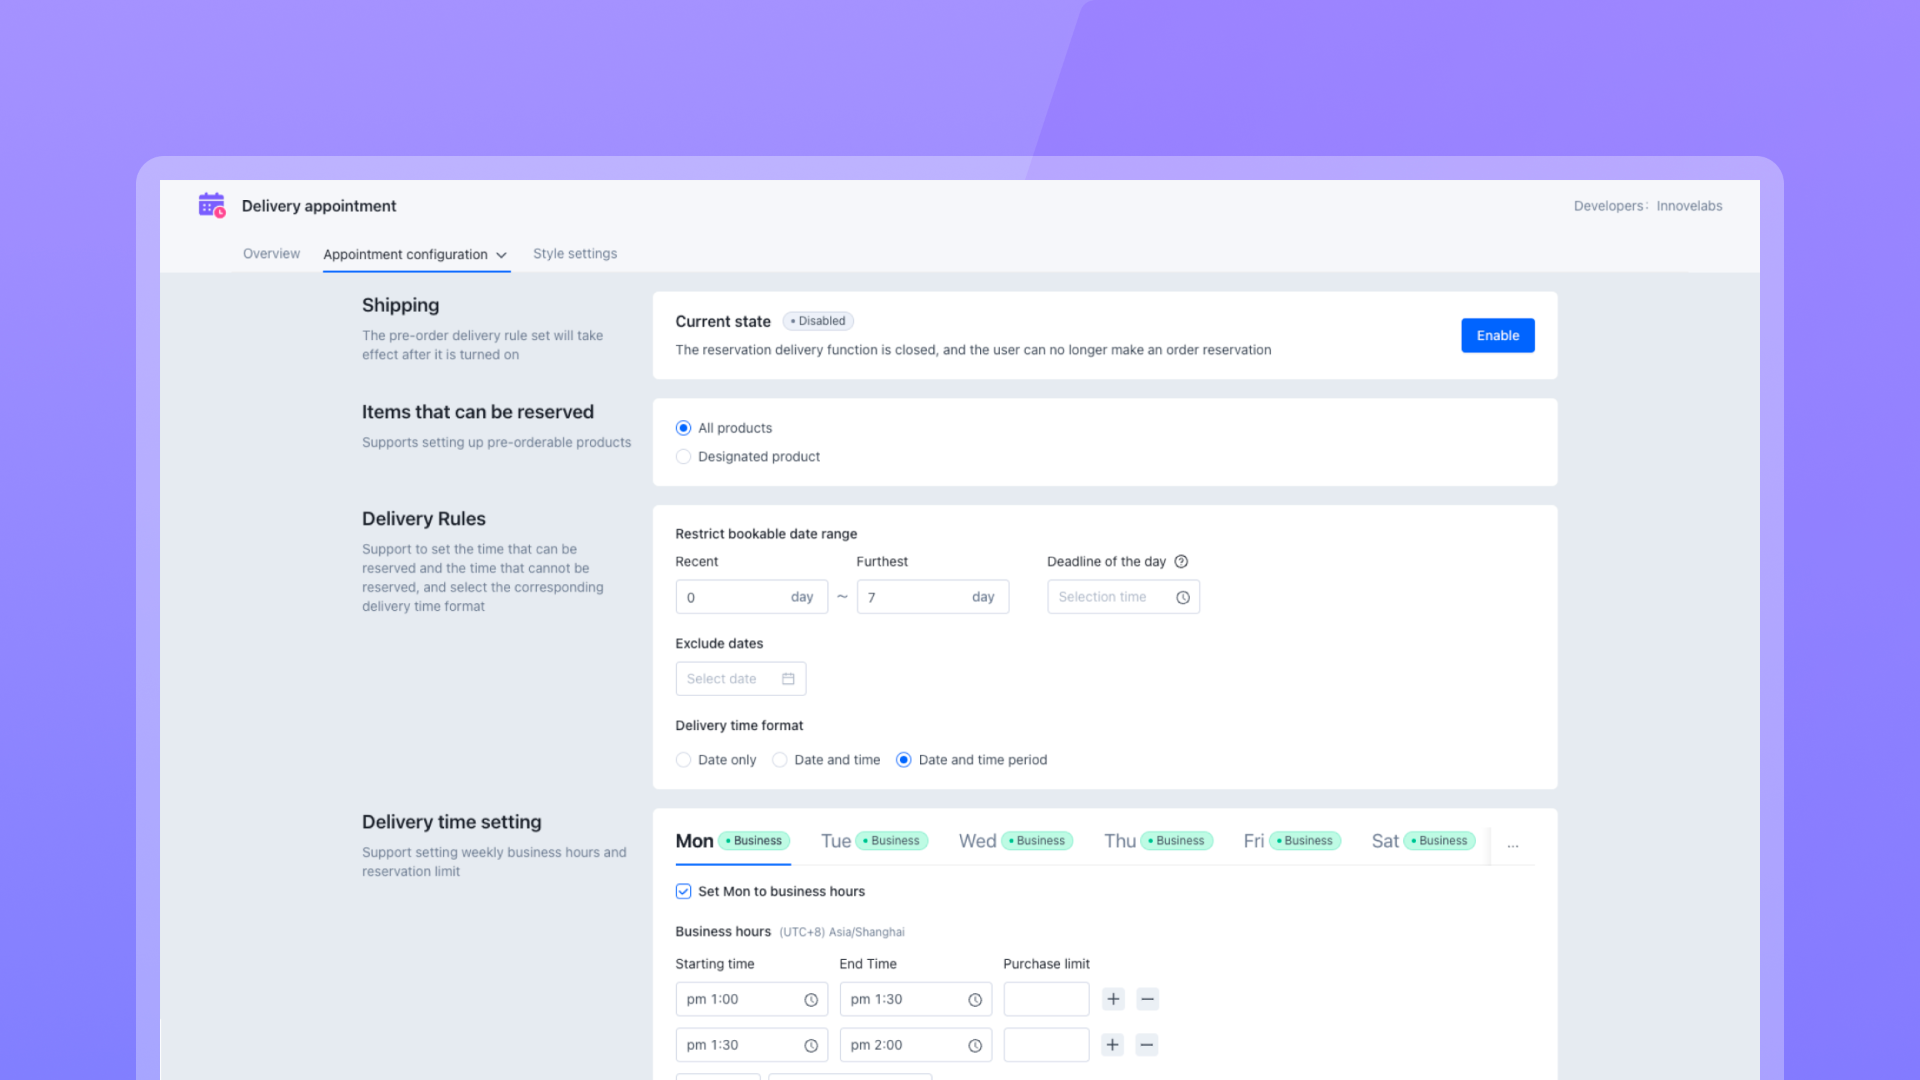Select the Designated product radio option
This screenshot has height=1080, width=1920.
click(x=684, y=457)
